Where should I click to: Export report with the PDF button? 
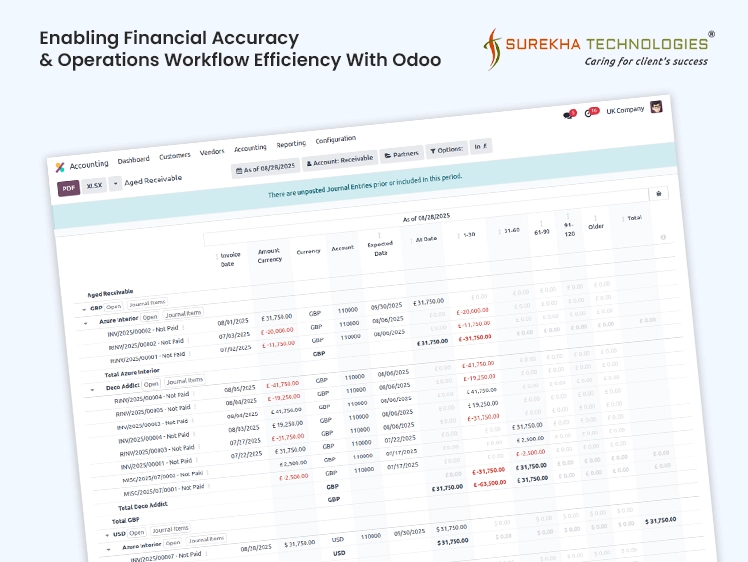69,188
